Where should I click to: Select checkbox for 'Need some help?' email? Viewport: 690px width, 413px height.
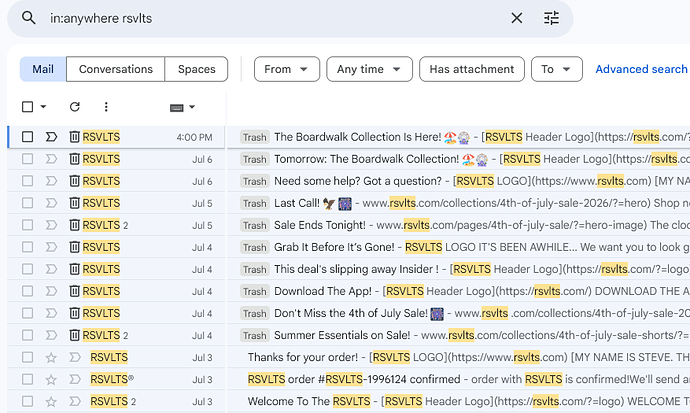coord(27,181)
